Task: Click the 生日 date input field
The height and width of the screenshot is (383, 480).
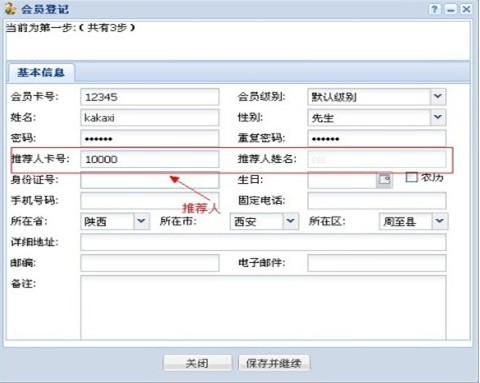Action: point(342,180)
